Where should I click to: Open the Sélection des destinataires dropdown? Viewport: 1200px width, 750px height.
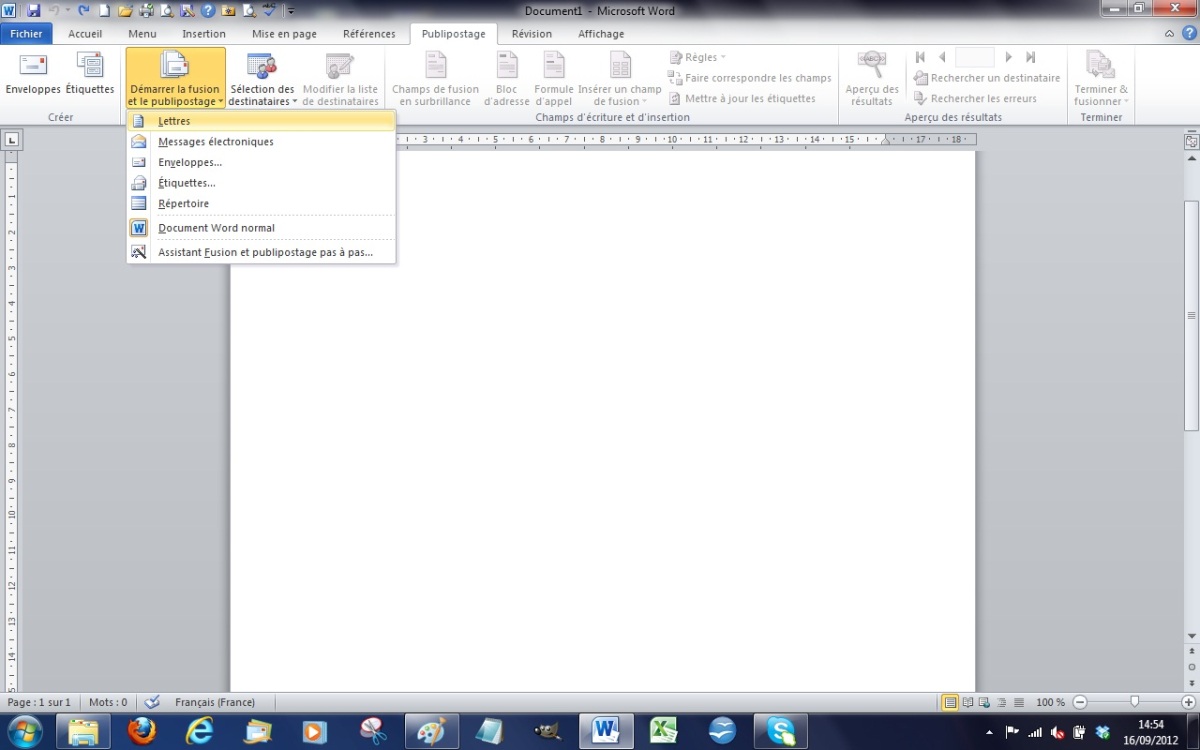coord(262,78)
